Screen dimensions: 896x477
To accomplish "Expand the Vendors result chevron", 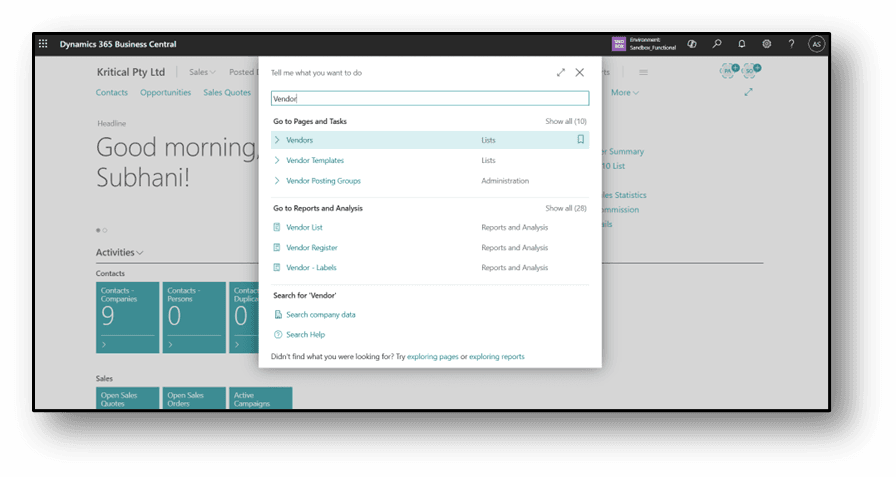I will [x=277, y=140].
